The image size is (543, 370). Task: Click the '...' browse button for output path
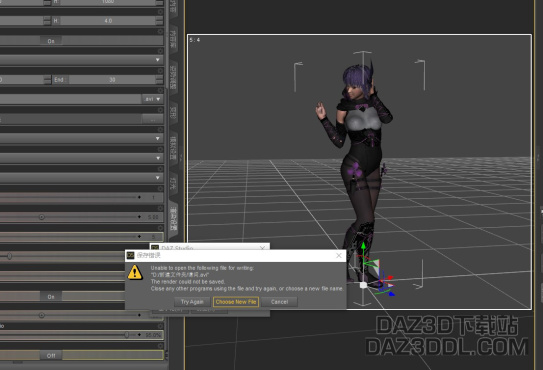tap(152, 119)
